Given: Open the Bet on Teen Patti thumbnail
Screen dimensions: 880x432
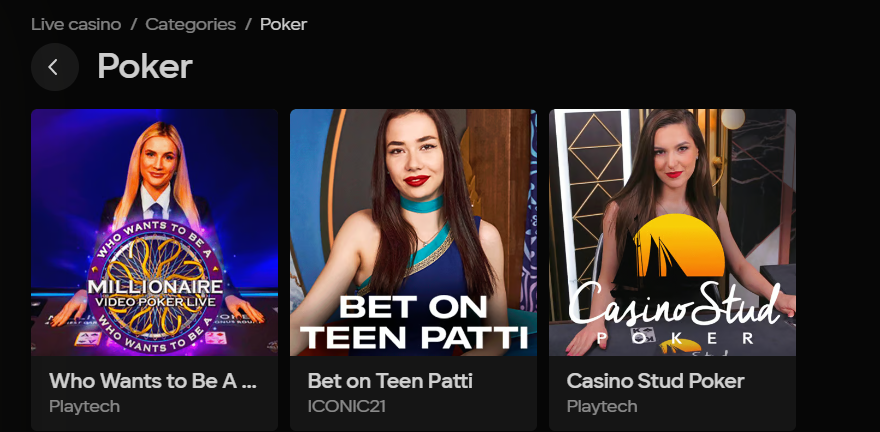Looking at the screenshot, I should [x=413, y=232].
